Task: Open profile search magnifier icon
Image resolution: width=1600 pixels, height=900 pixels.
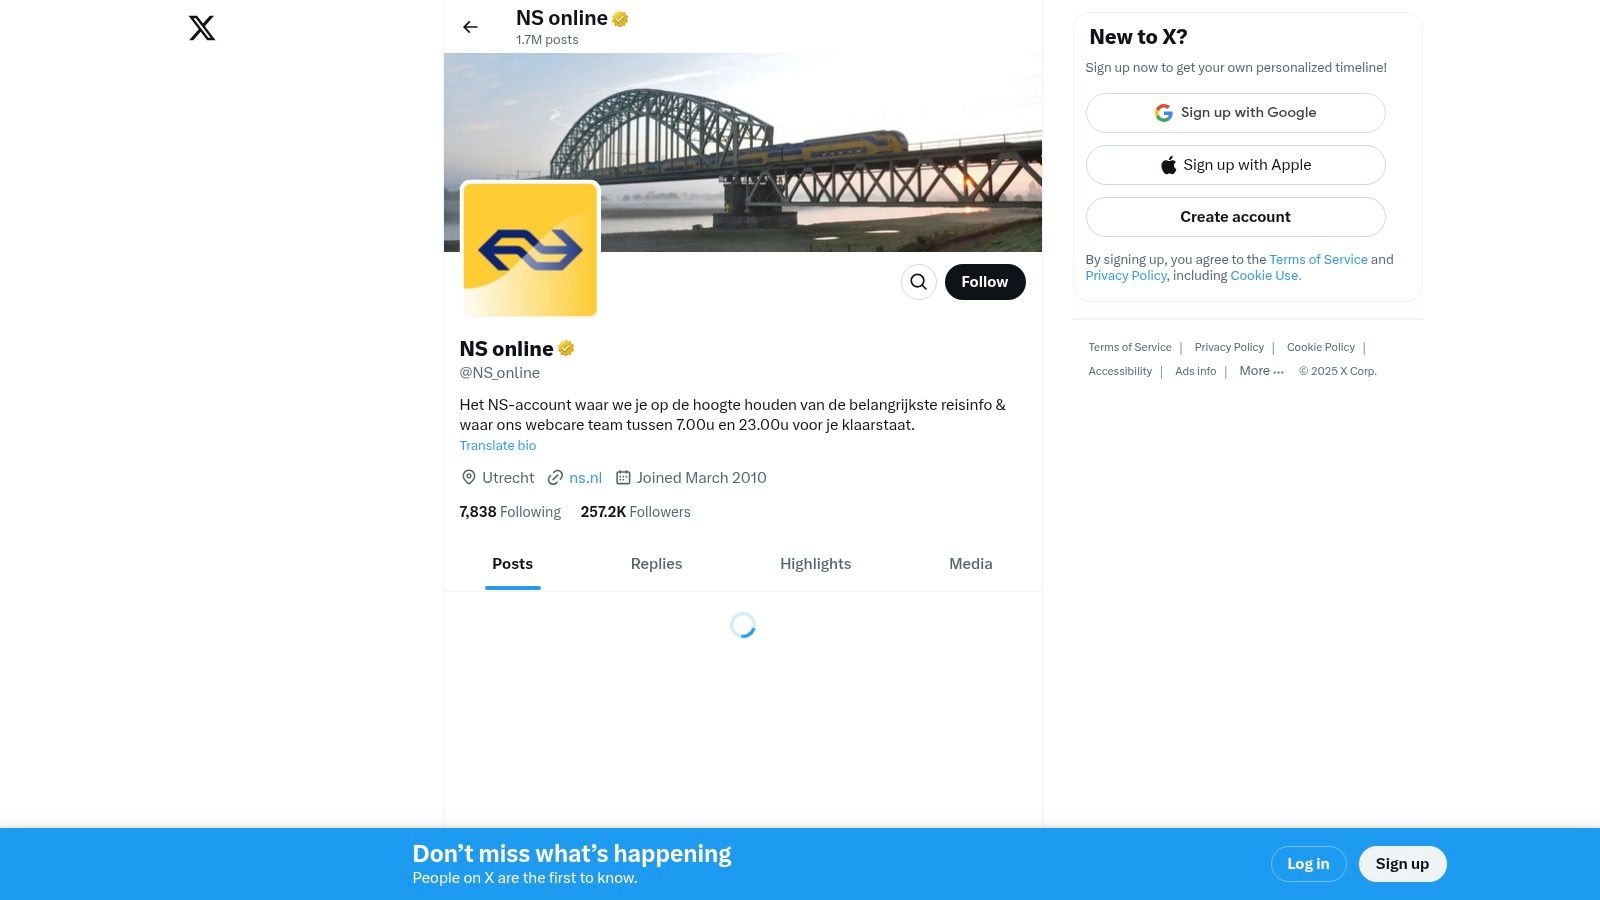Action: coord(919,282)
